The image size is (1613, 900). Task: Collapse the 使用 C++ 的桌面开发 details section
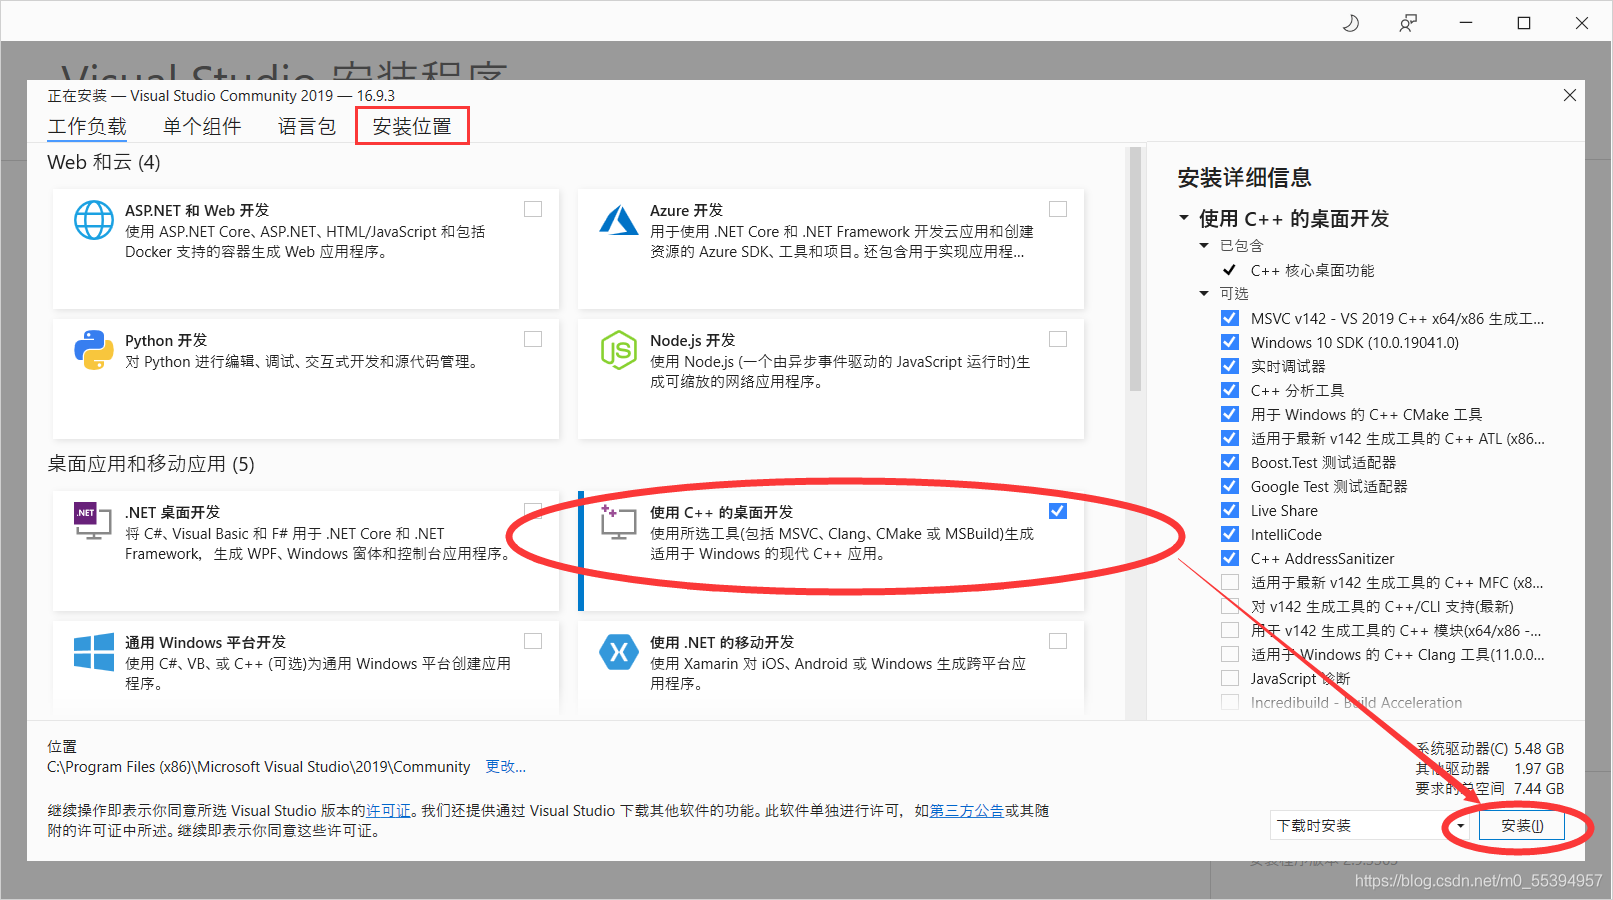[x=1184, y=218]
